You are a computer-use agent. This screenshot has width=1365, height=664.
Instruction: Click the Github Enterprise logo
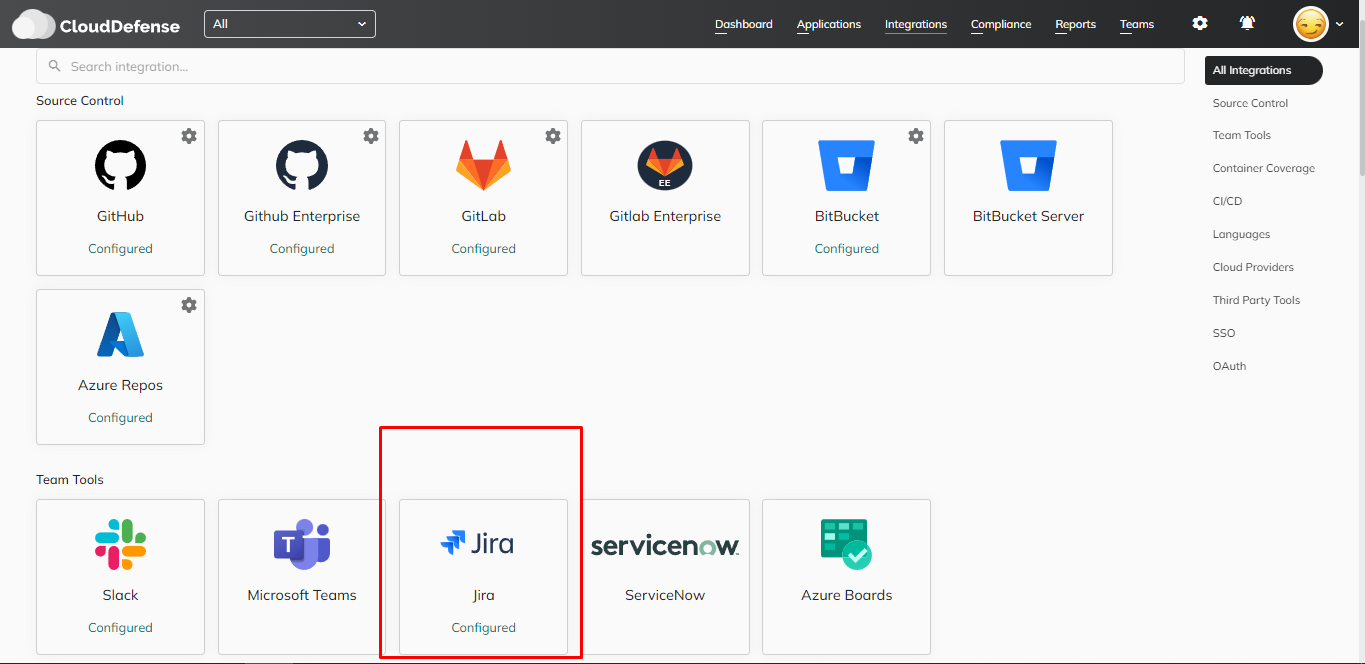click(302, 165)
